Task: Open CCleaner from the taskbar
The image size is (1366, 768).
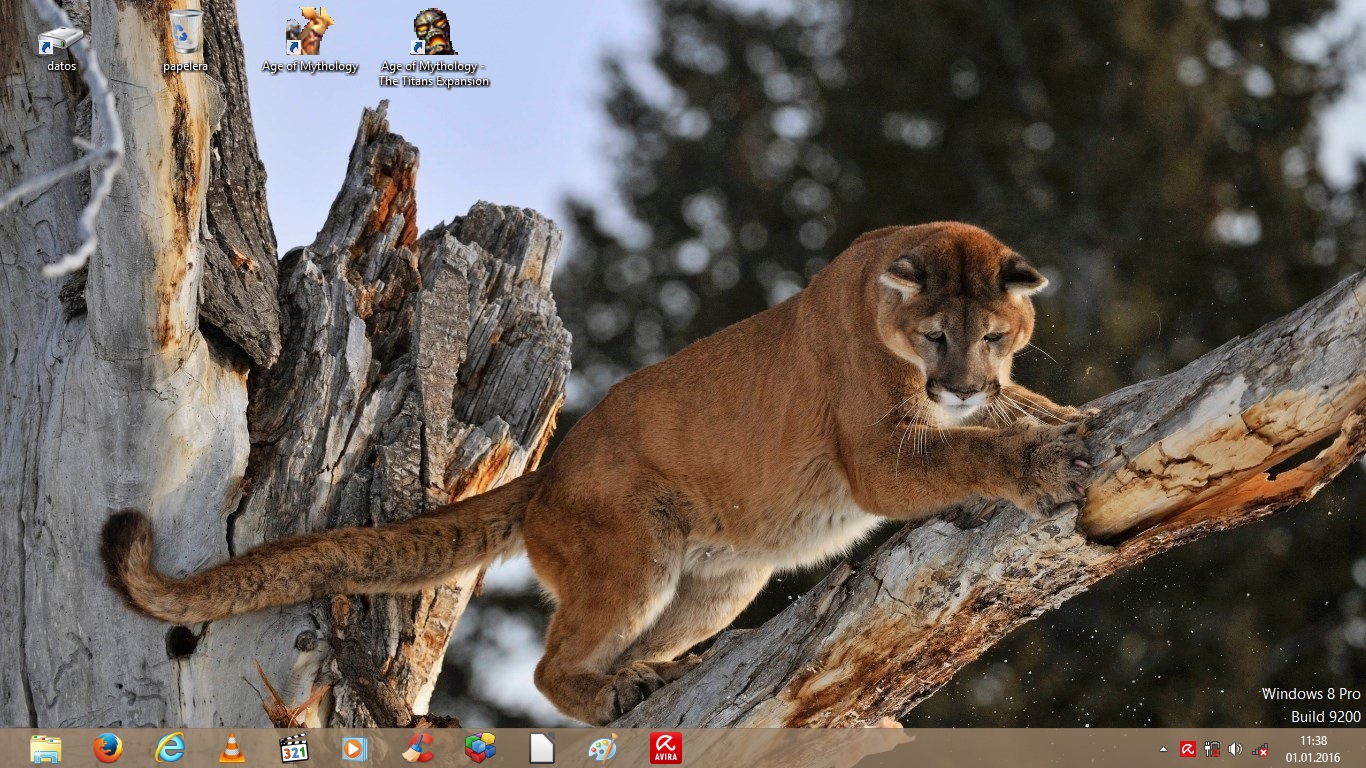Action: coord(418,748)
